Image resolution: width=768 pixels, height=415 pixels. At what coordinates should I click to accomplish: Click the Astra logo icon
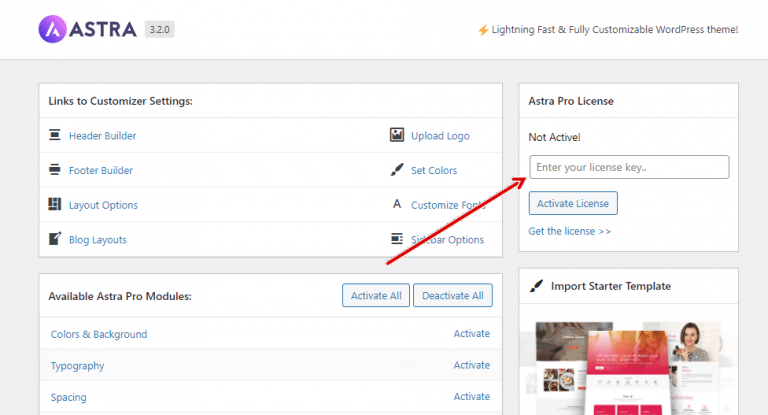[x=52, y=29]
